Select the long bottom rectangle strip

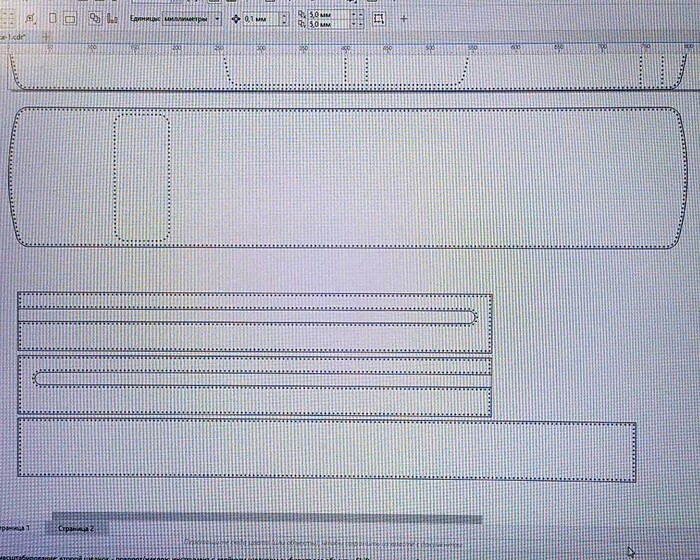pyautogui.click(x=327, y=450)
